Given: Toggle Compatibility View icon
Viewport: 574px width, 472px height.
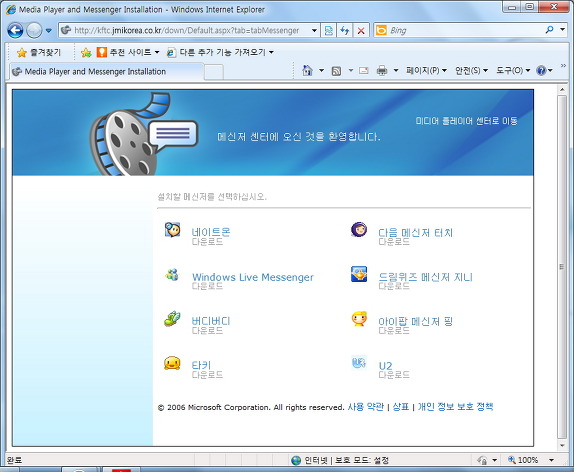Looking at the screenshot, I should tap(328, 30).
